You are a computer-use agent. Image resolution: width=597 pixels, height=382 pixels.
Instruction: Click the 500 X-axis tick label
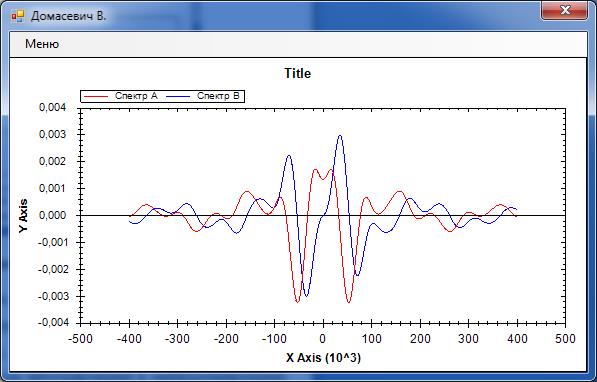pyautogui.click(x=565, y=339)
